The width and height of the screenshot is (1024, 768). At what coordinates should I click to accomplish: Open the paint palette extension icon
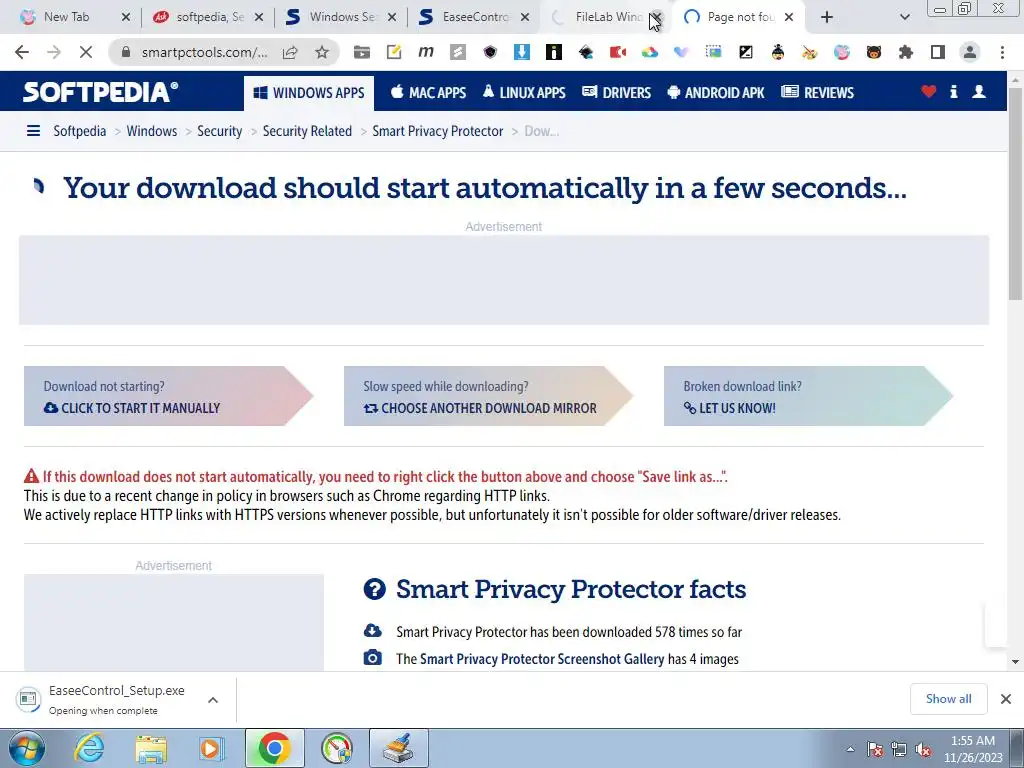(x=810, y=52)
